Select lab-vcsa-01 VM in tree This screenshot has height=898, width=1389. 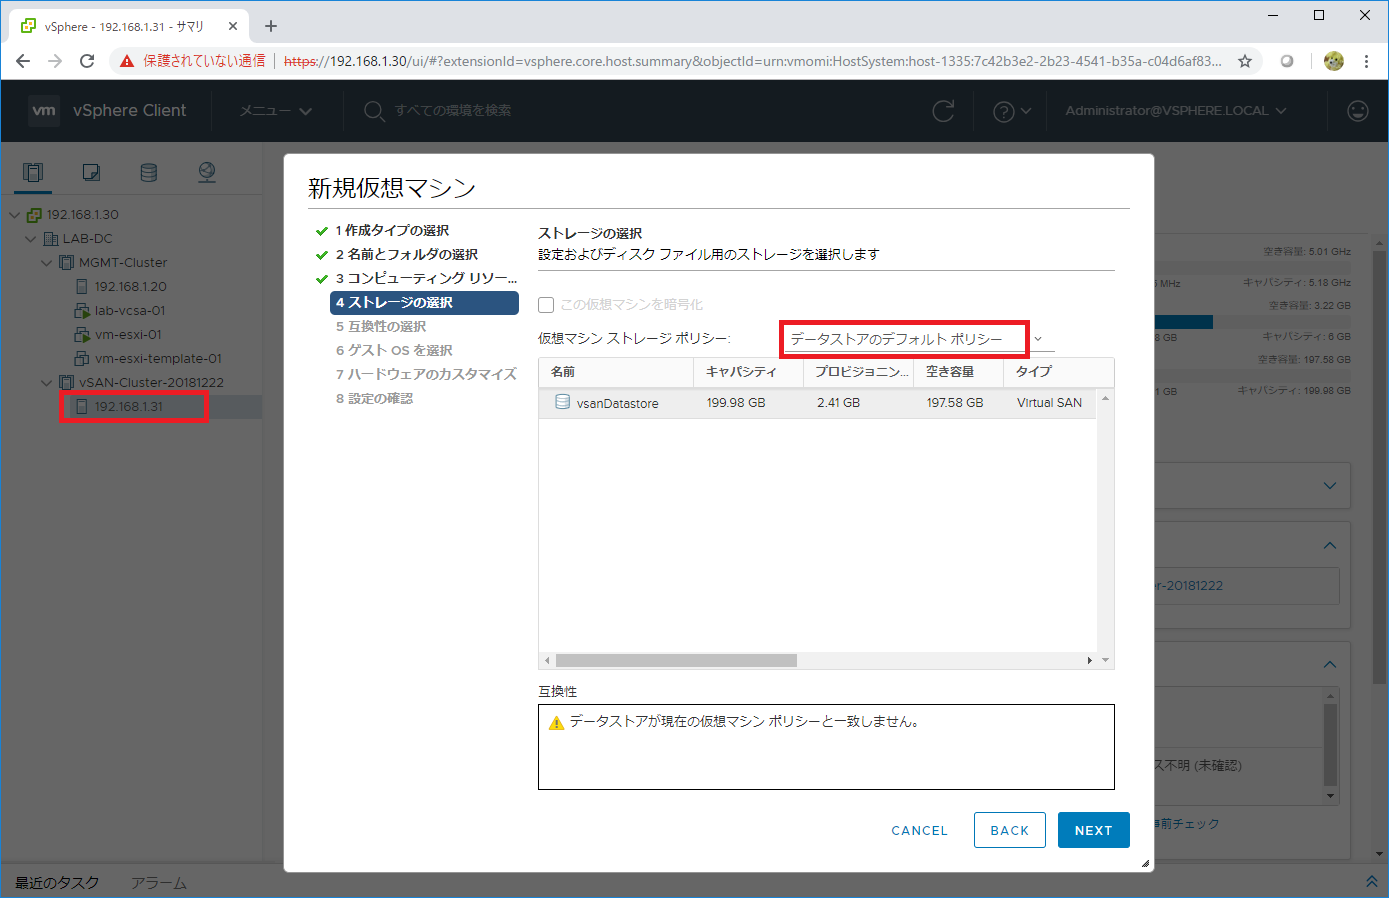pyautogui.click(x=130, y=310)
